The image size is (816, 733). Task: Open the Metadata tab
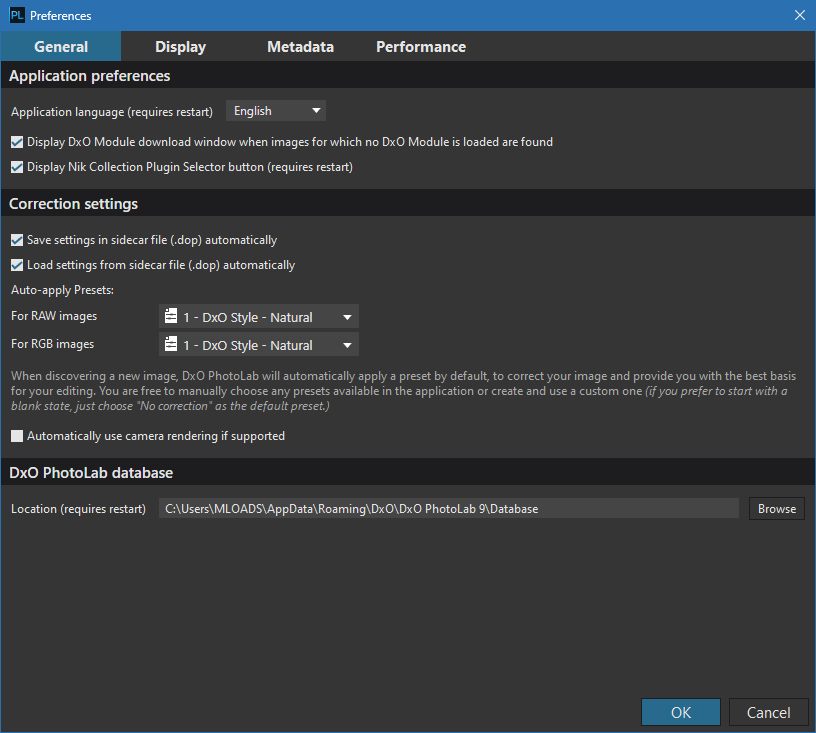coord(300,47)
